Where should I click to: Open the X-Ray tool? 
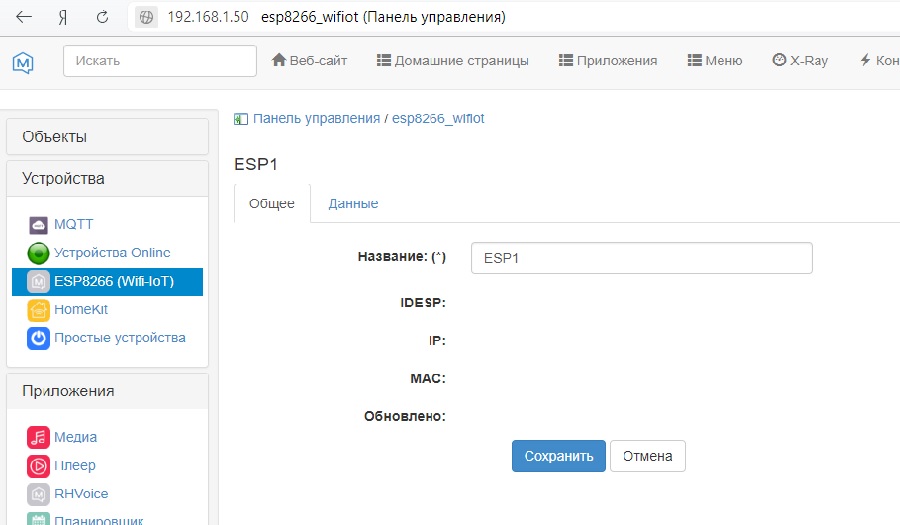800,60
